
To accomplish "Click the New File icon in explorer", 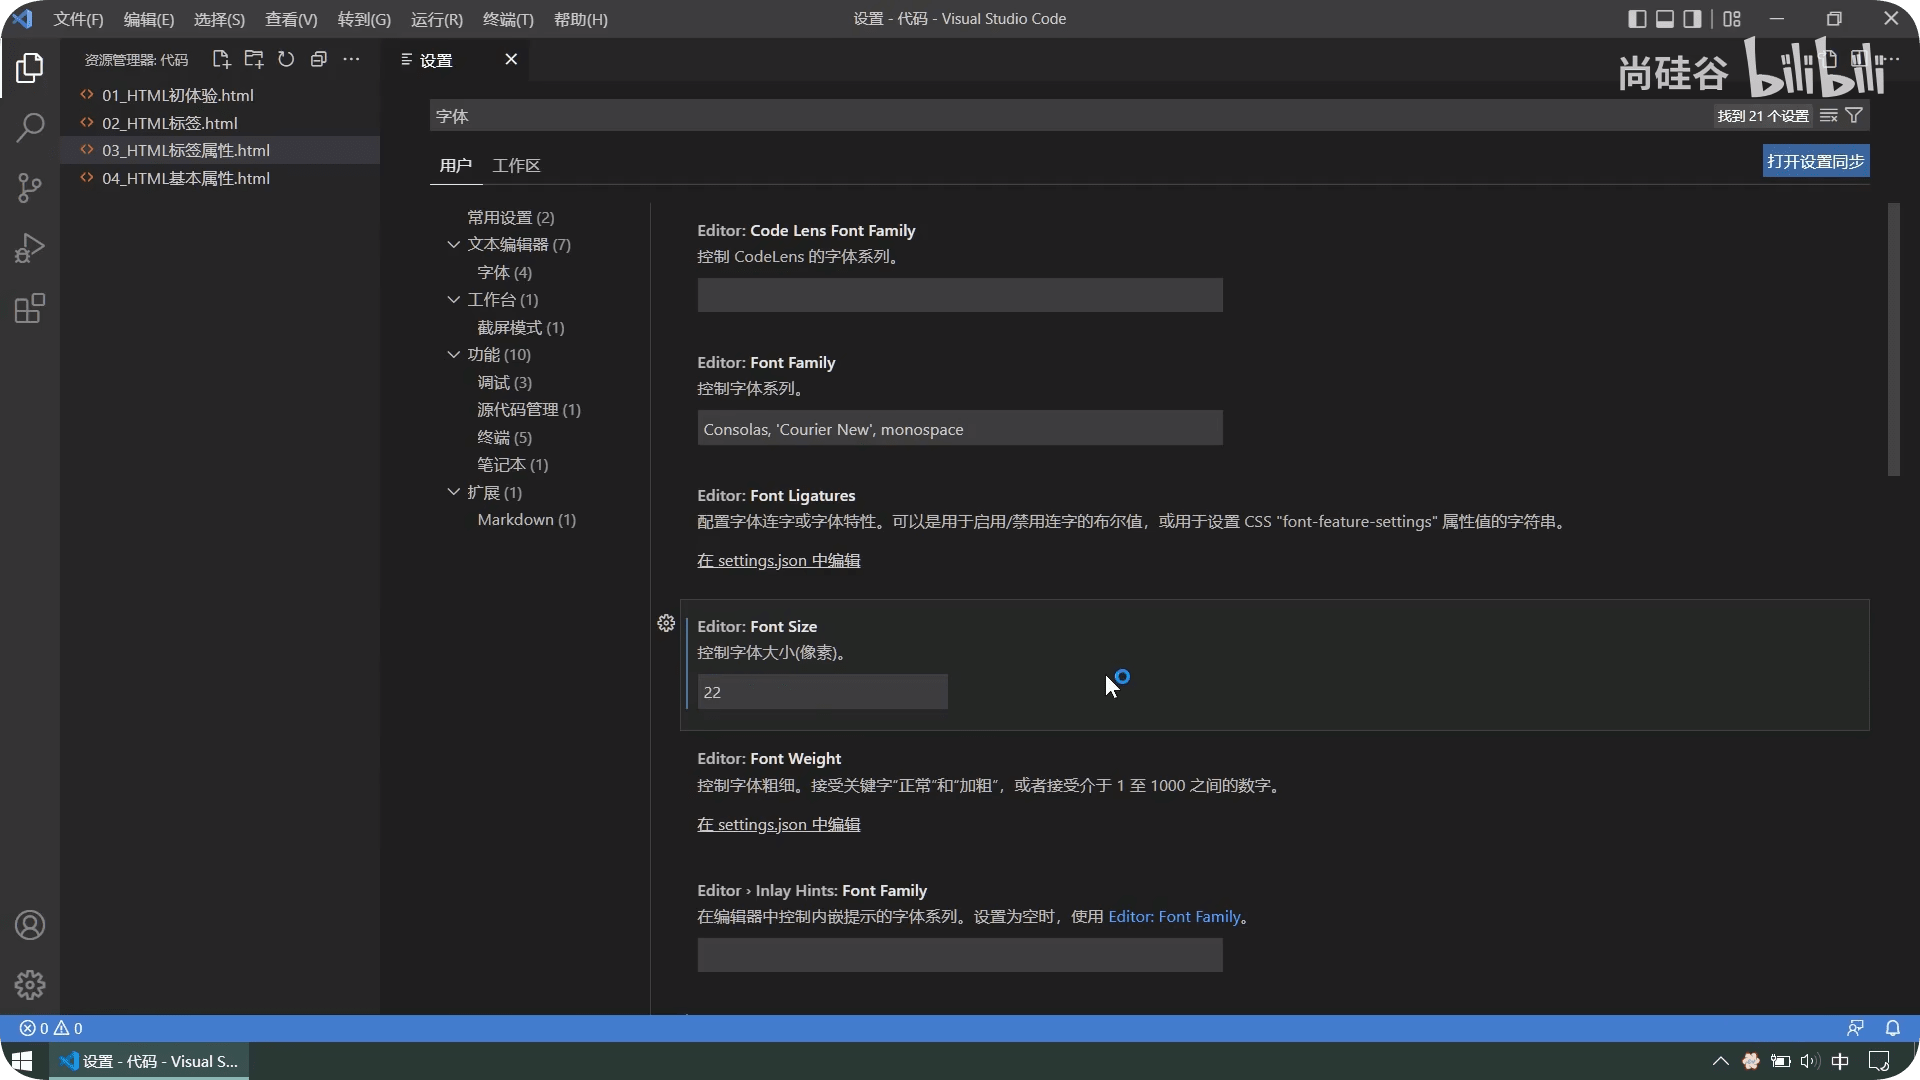I will point(221,60).
